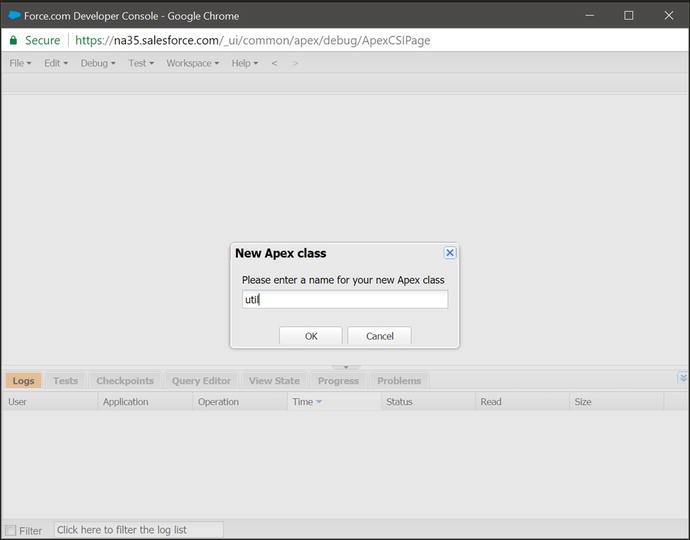This screenshot has height=540, width=690.
Task: Open the Test menu
Action: pos(141,63)
